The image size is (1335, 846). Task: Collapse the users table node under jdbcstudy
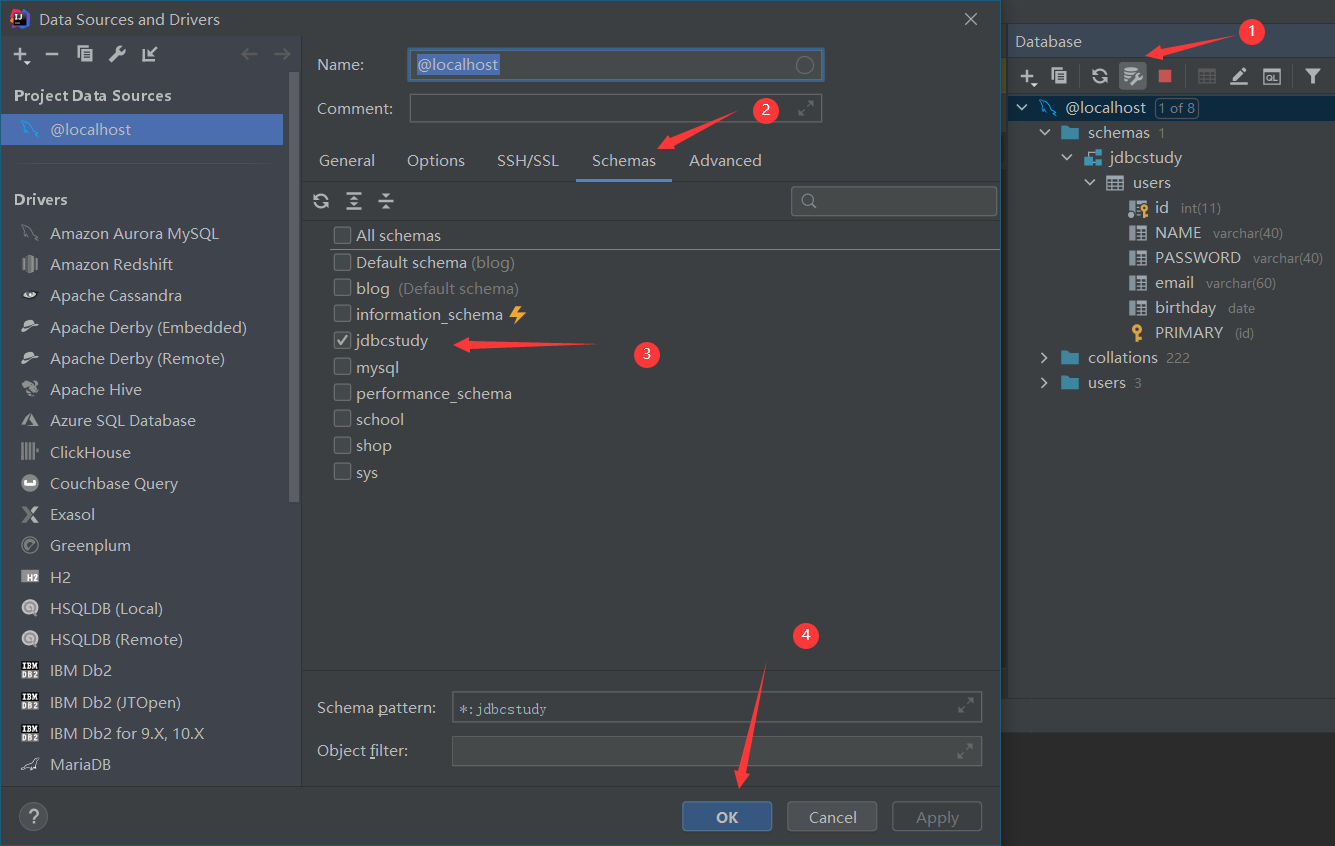1090,183
